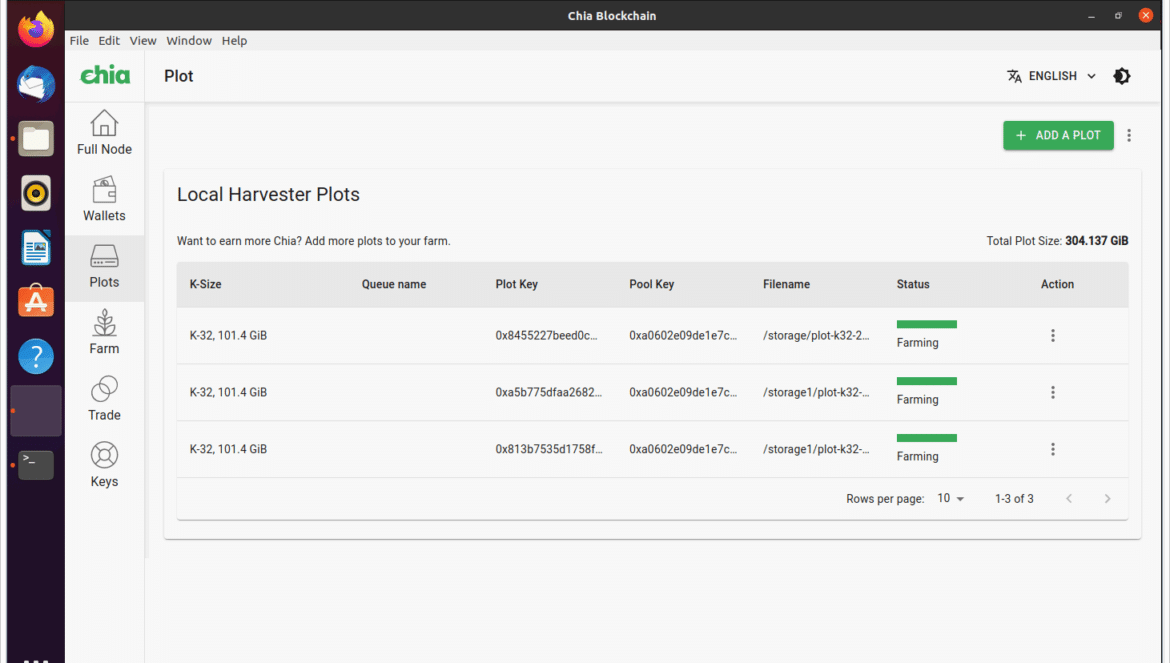The height and width of the screenshot is (663, 1170).
Task: Click the filename /storage/plot-k32-2...
Action: tap(816, 336)
